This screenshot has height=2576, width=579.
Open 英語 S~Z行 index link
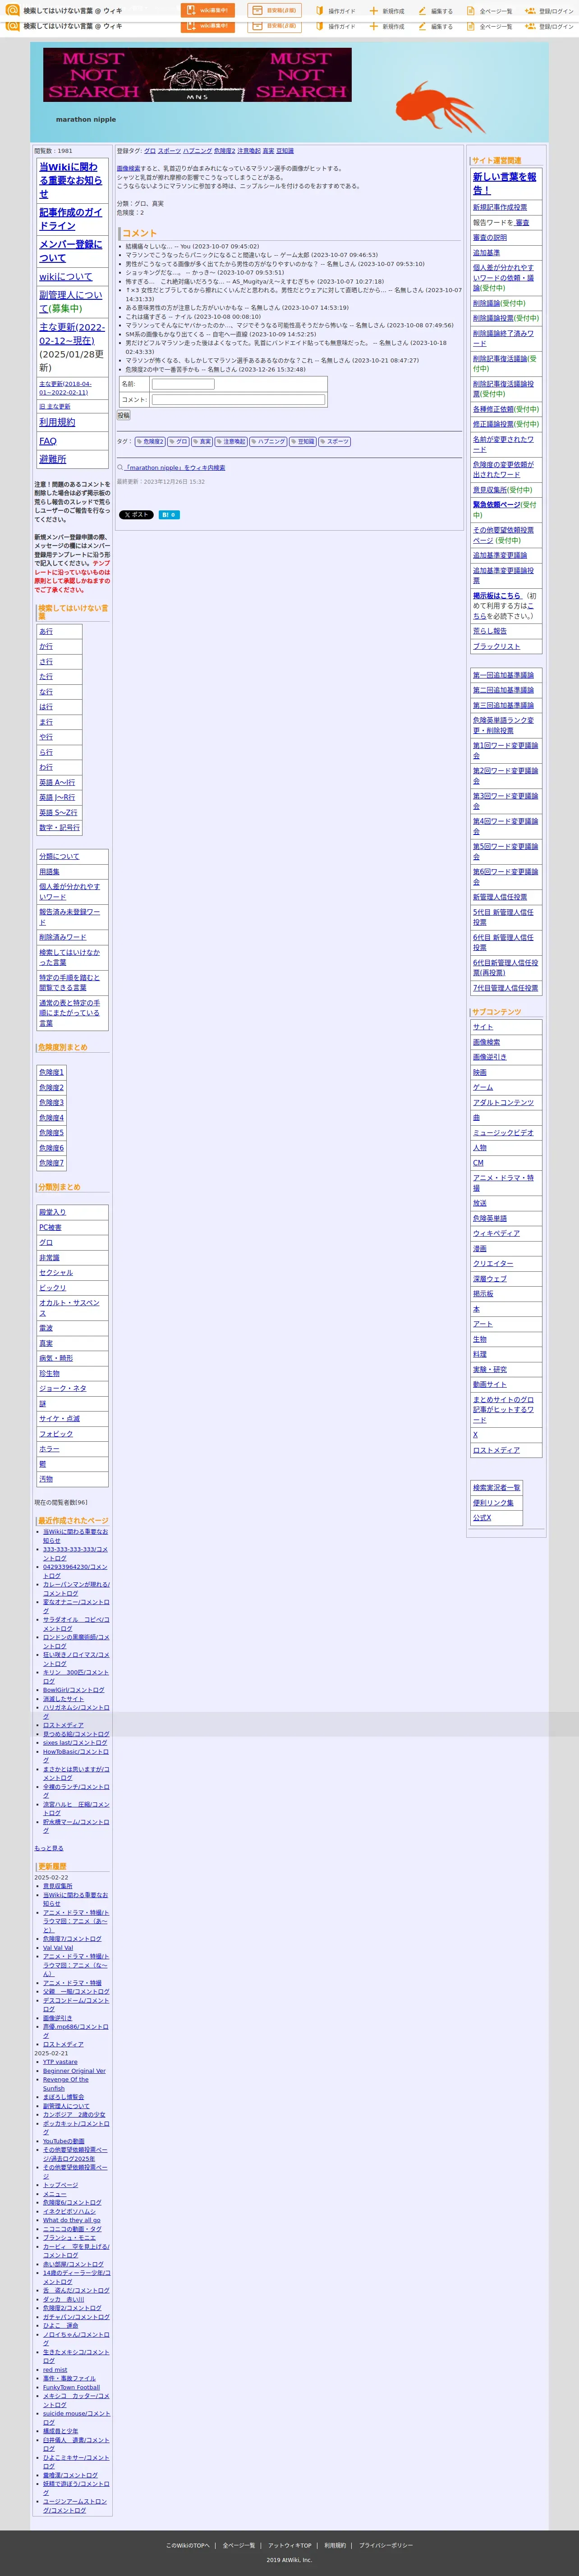pos(58,812)
